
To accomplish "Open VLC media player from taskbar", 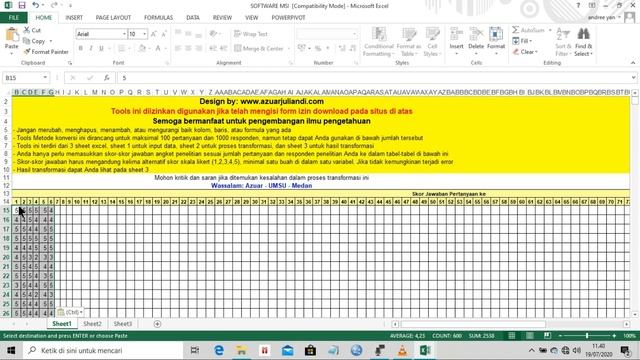I will [402, 350].
